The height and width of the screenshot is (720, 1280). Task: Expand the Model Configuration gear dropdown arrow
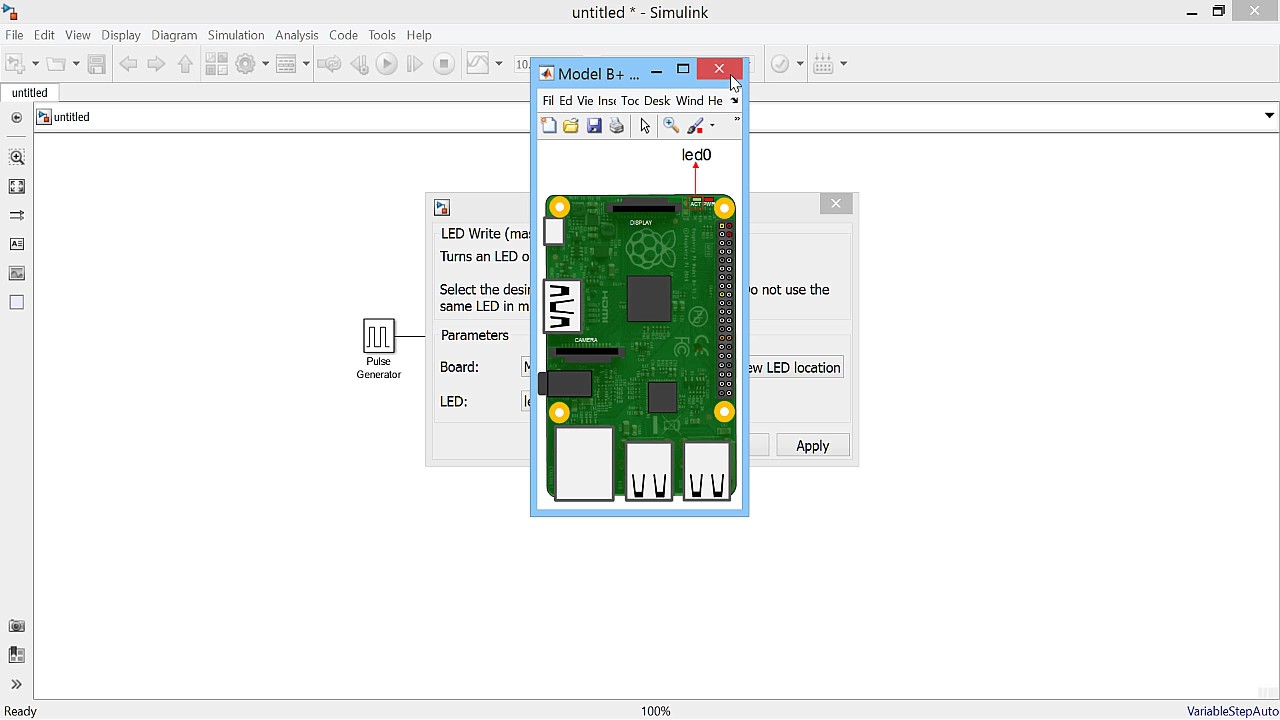265,64
